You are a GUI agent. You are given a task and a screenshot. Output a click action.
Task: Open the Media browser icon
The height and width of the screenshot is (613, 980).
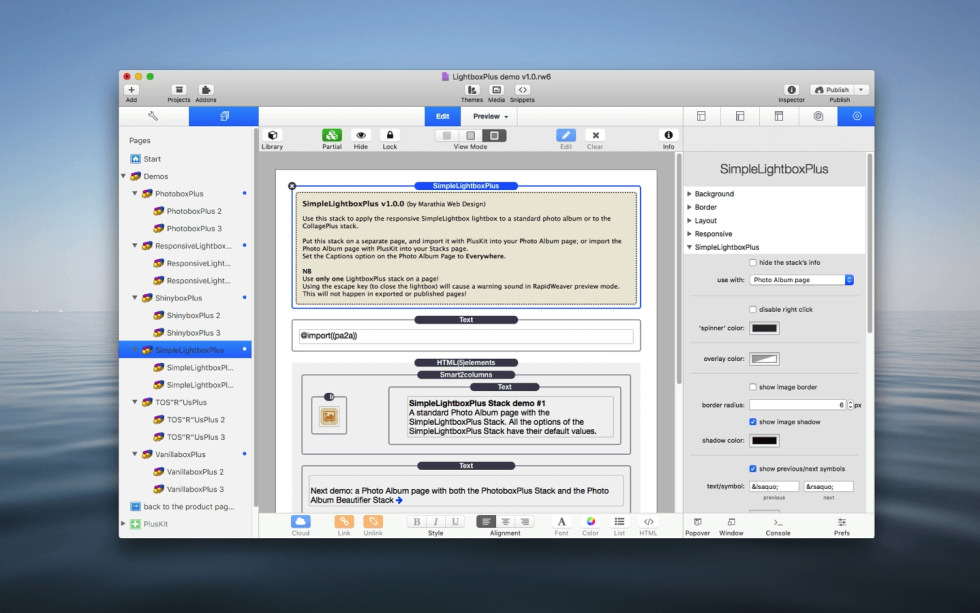[x=496, y=90]
